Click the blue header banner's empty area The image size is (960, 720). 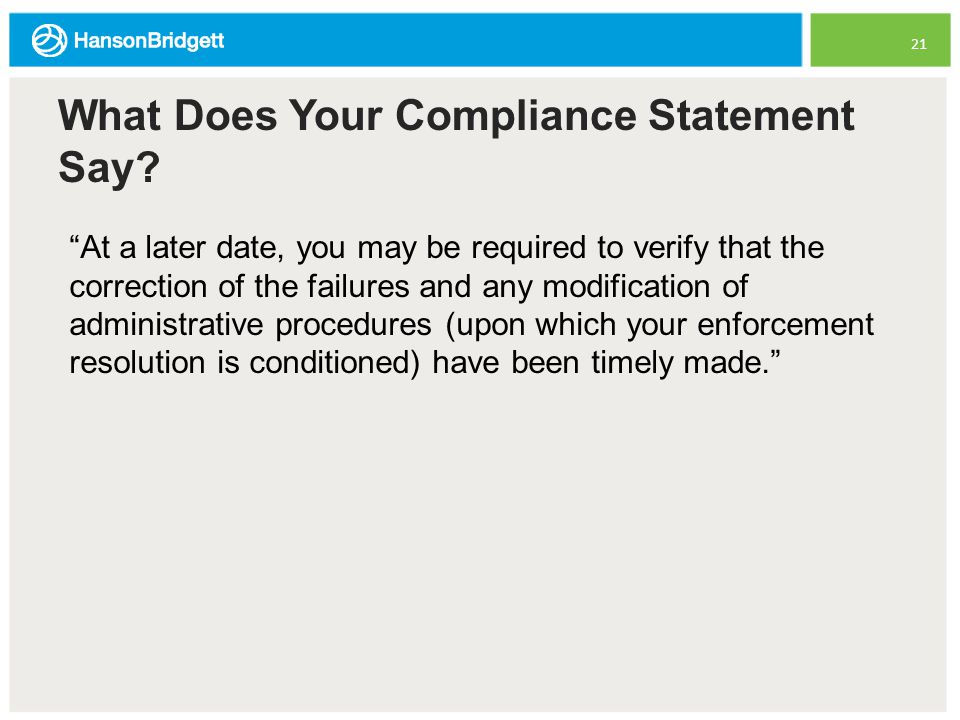(x=514, y=40)
